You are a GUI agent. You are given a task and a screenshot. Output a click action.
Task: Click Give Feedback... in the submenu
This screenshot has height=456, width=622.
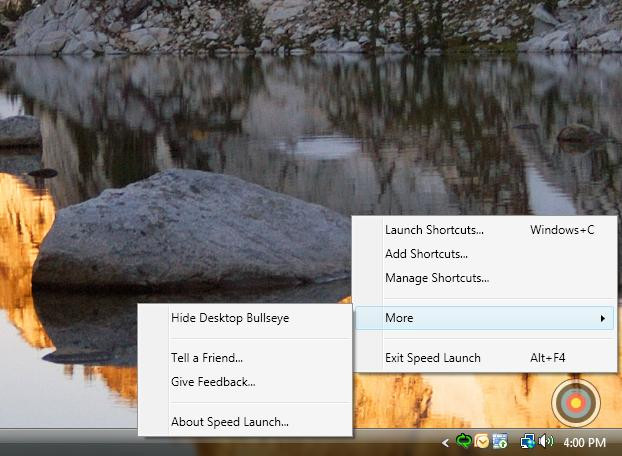click(213, 381)
